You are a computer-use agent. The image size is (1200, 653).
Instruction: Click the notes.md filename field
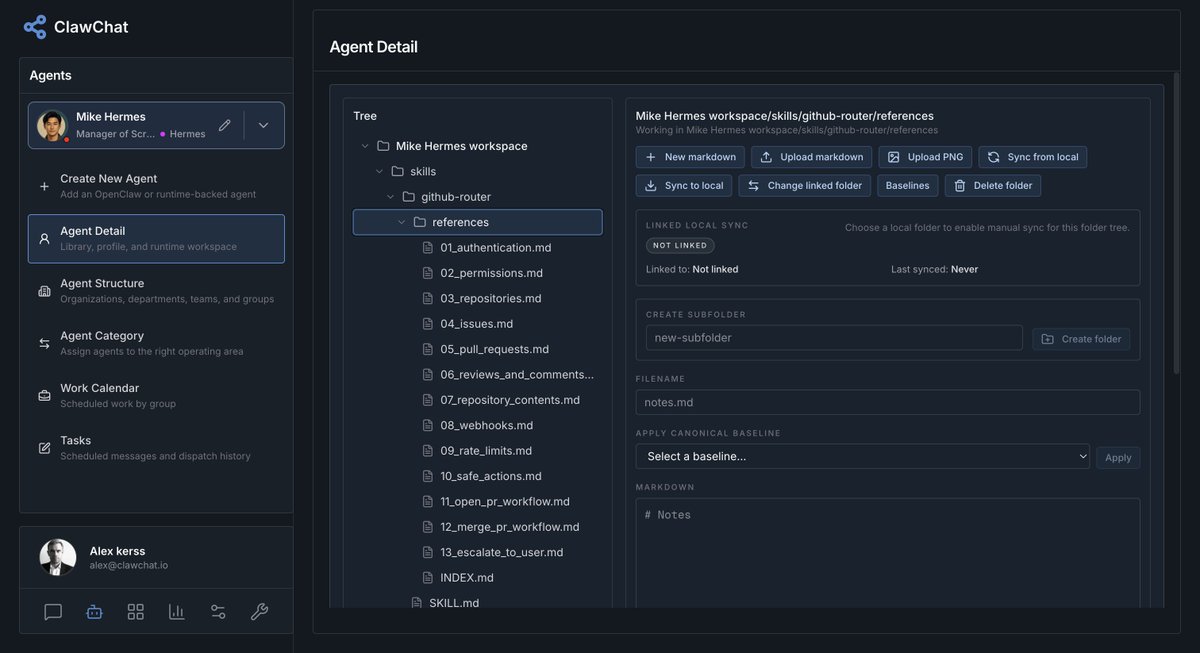pos(888,402)
